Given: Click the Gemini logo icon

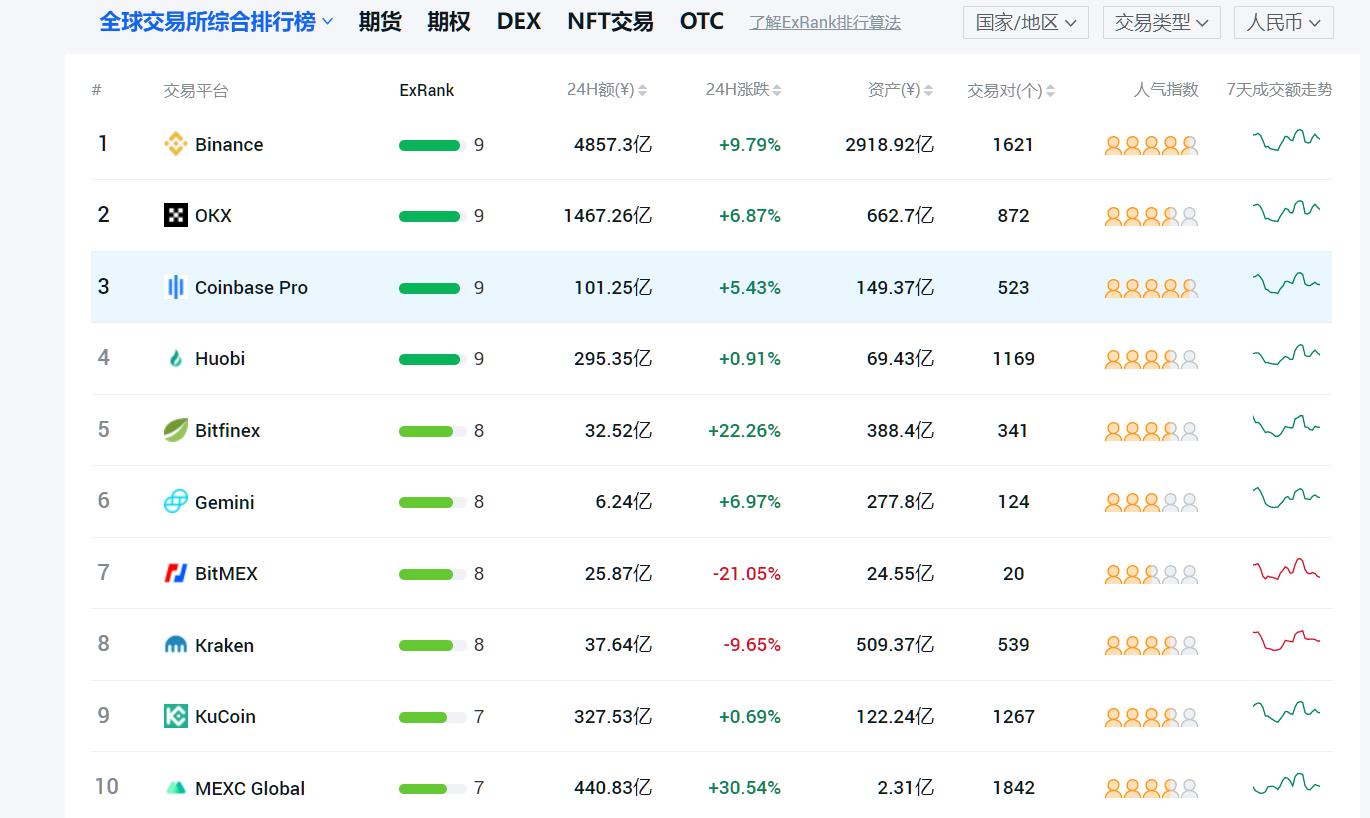Looking at the screenshot, I should 176,501.
